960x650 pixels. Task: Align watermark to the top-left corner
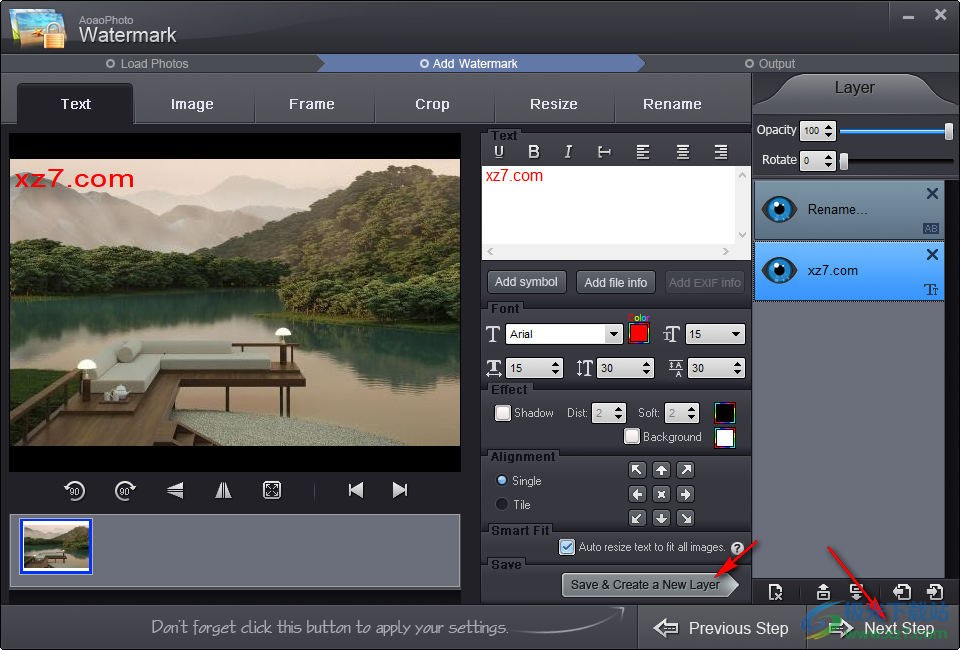pos(637,470)
